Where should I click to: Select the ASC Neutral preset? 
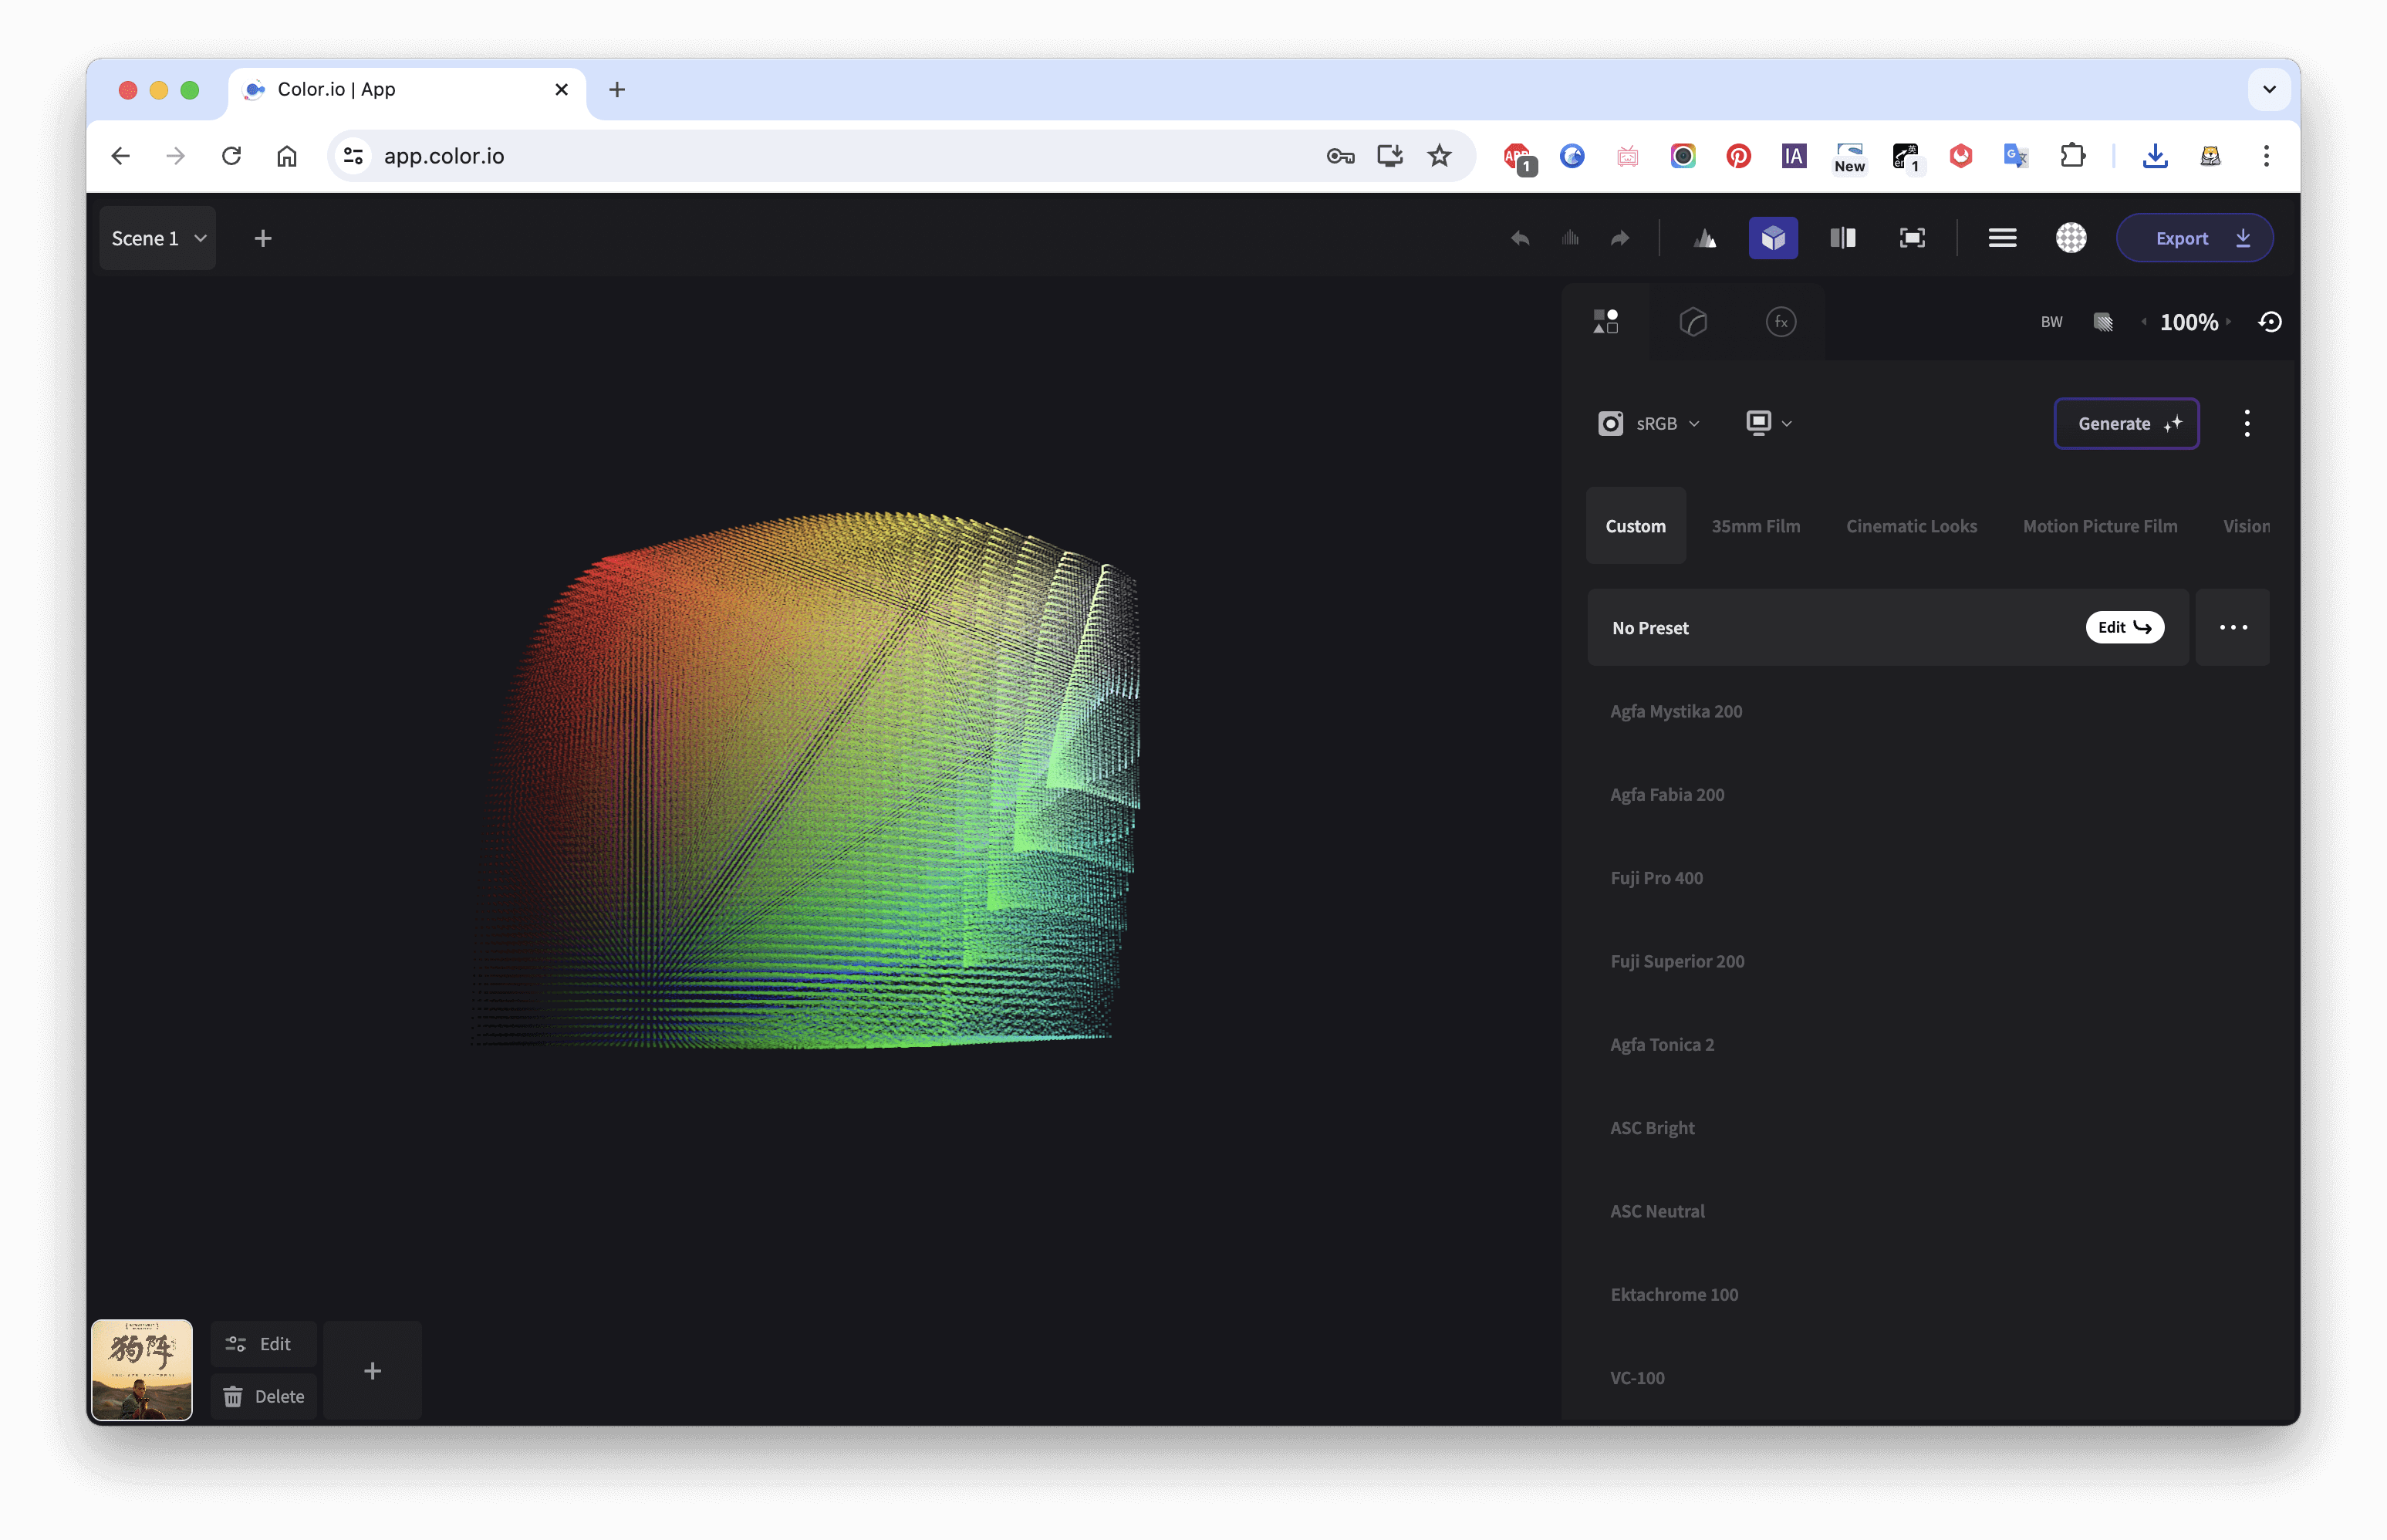click(x=1657, y=1211)
